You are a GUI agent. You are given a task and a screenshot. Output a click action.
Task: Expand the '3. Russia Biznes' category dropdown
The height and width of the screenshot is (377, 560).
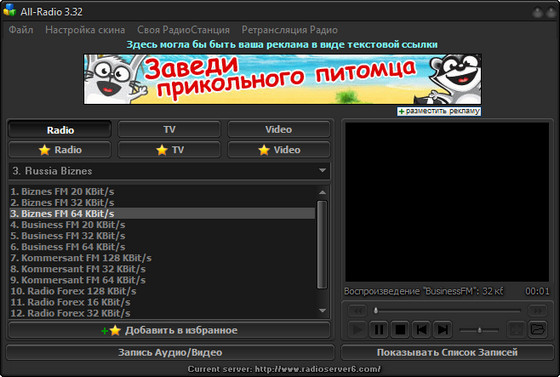[322, 171]
